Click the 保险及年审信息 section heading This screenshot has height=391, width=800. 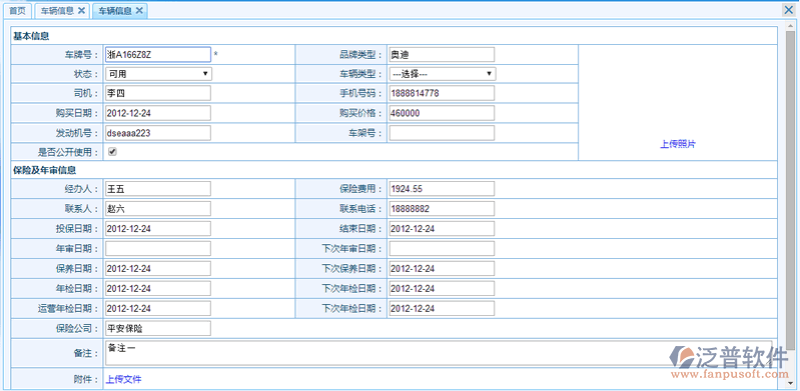tap(45, 169)
